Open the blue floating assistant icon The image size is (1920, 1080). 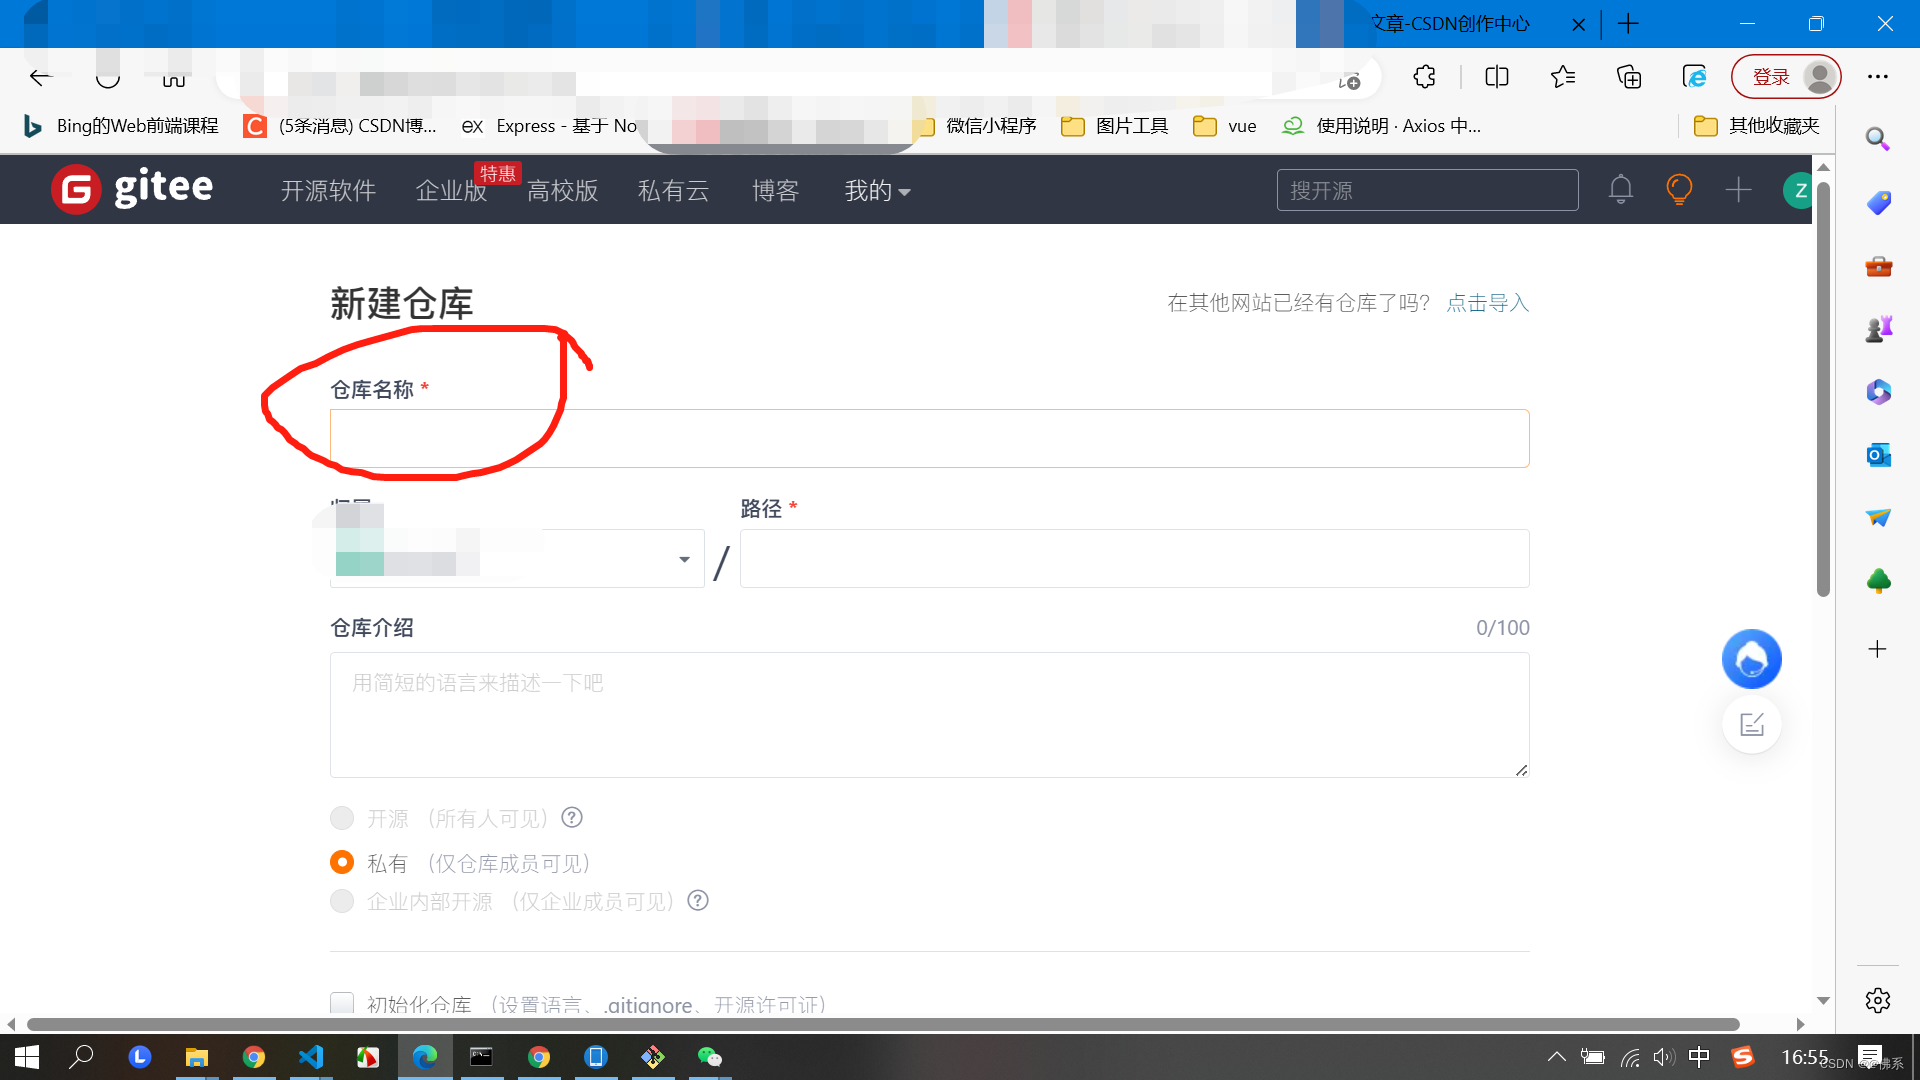point(1751,659)
